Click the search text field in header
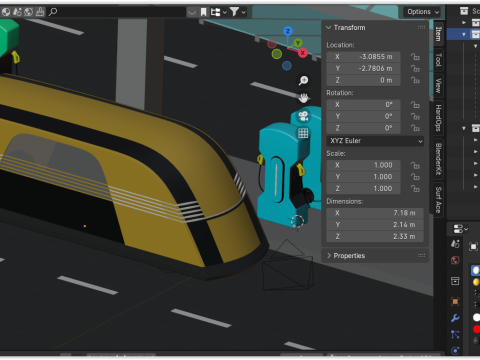 pyautogui.click(x=117, y=12)
